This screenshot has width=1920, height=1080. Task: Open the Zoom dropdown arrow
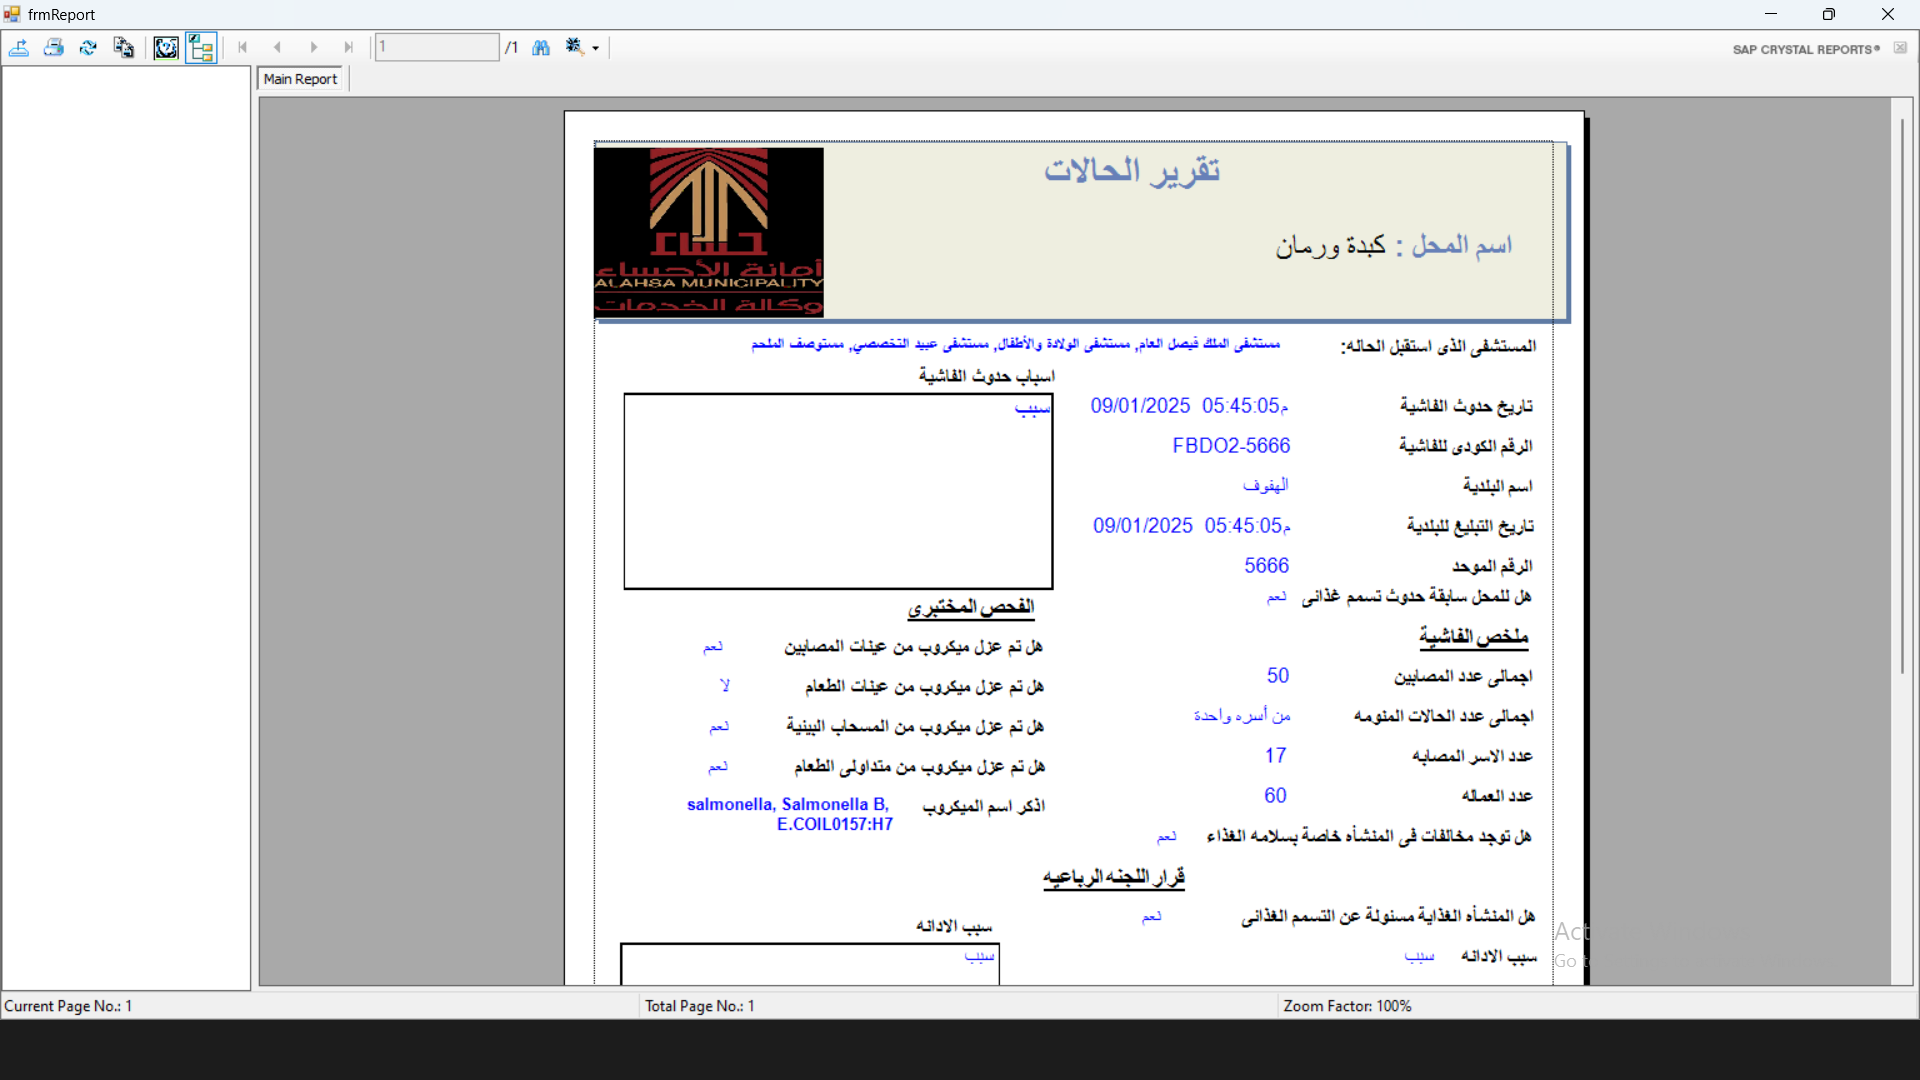pos(596,48)
